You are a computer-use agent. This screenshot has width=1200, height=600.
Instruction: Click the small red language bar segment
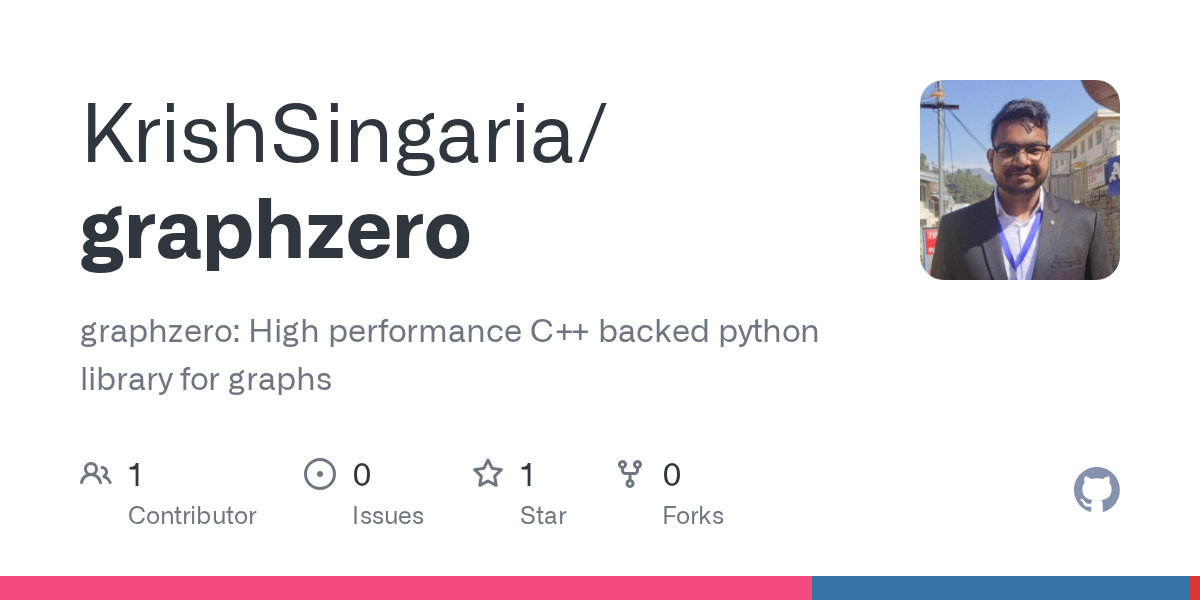[x=1194, y=588]
